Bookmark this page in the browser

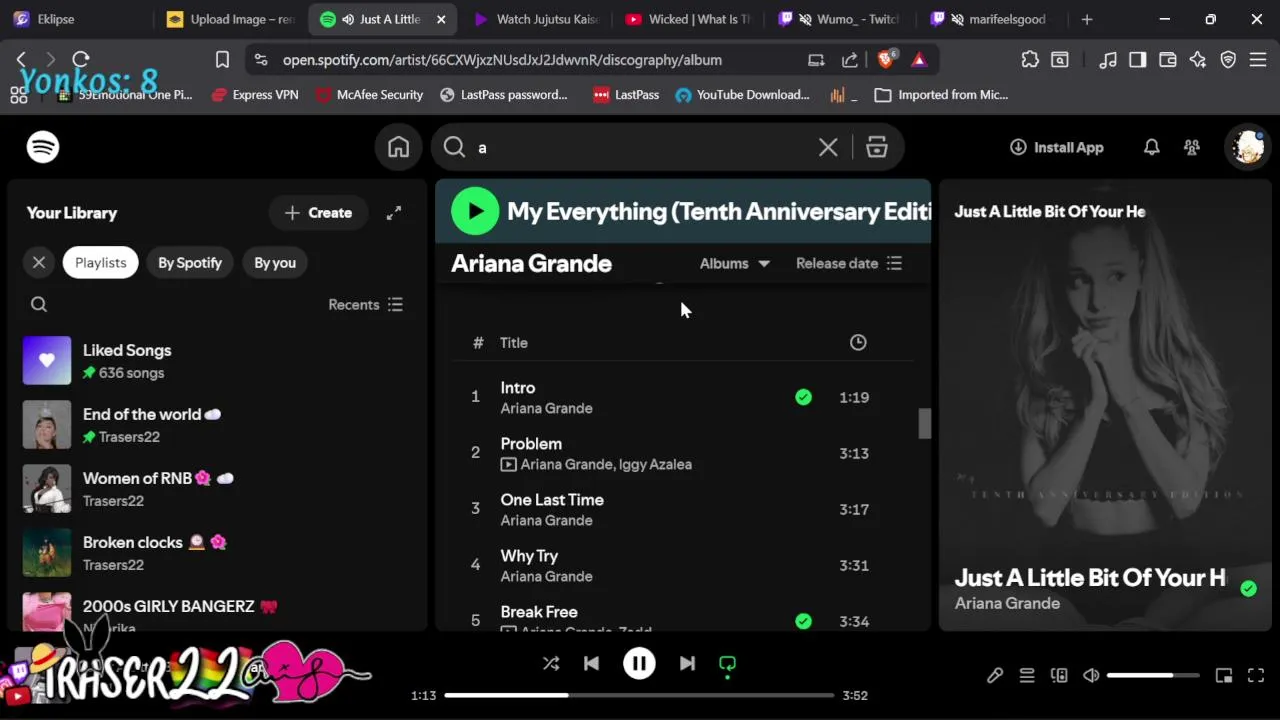tap(222, 60)
